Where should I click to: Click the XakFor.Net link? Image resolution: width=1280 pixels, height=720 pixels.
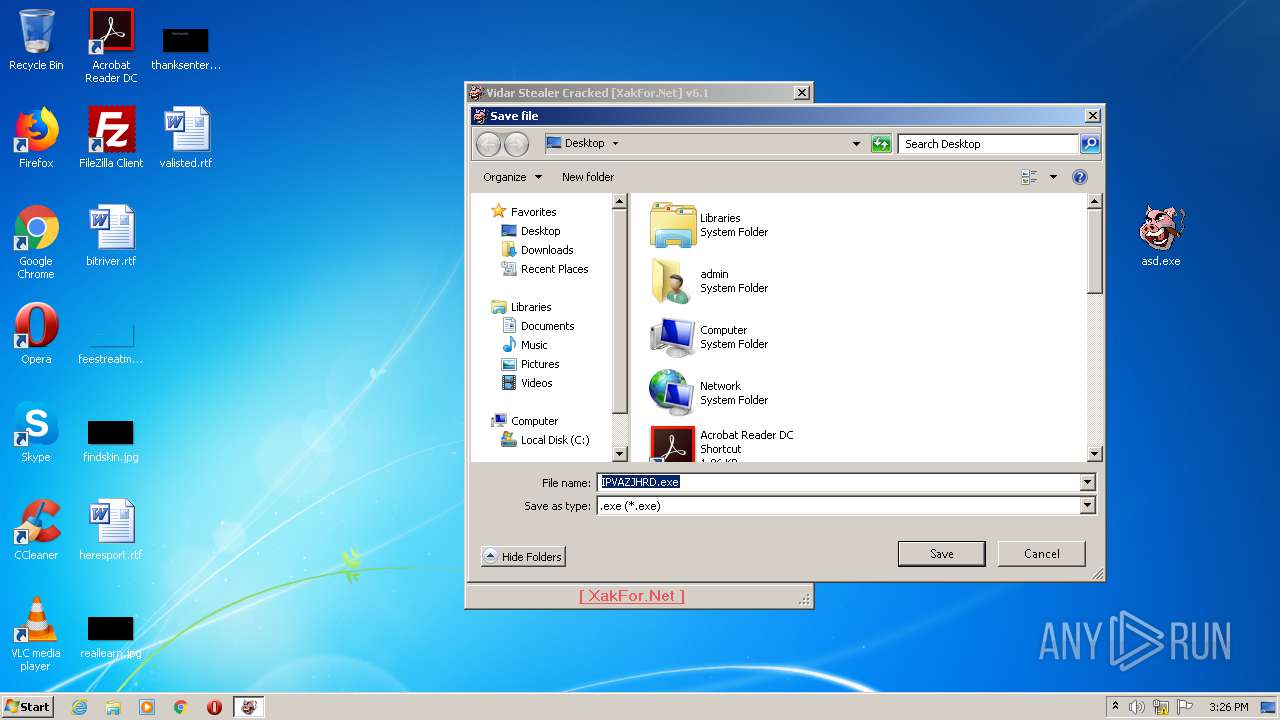[632, 596]
